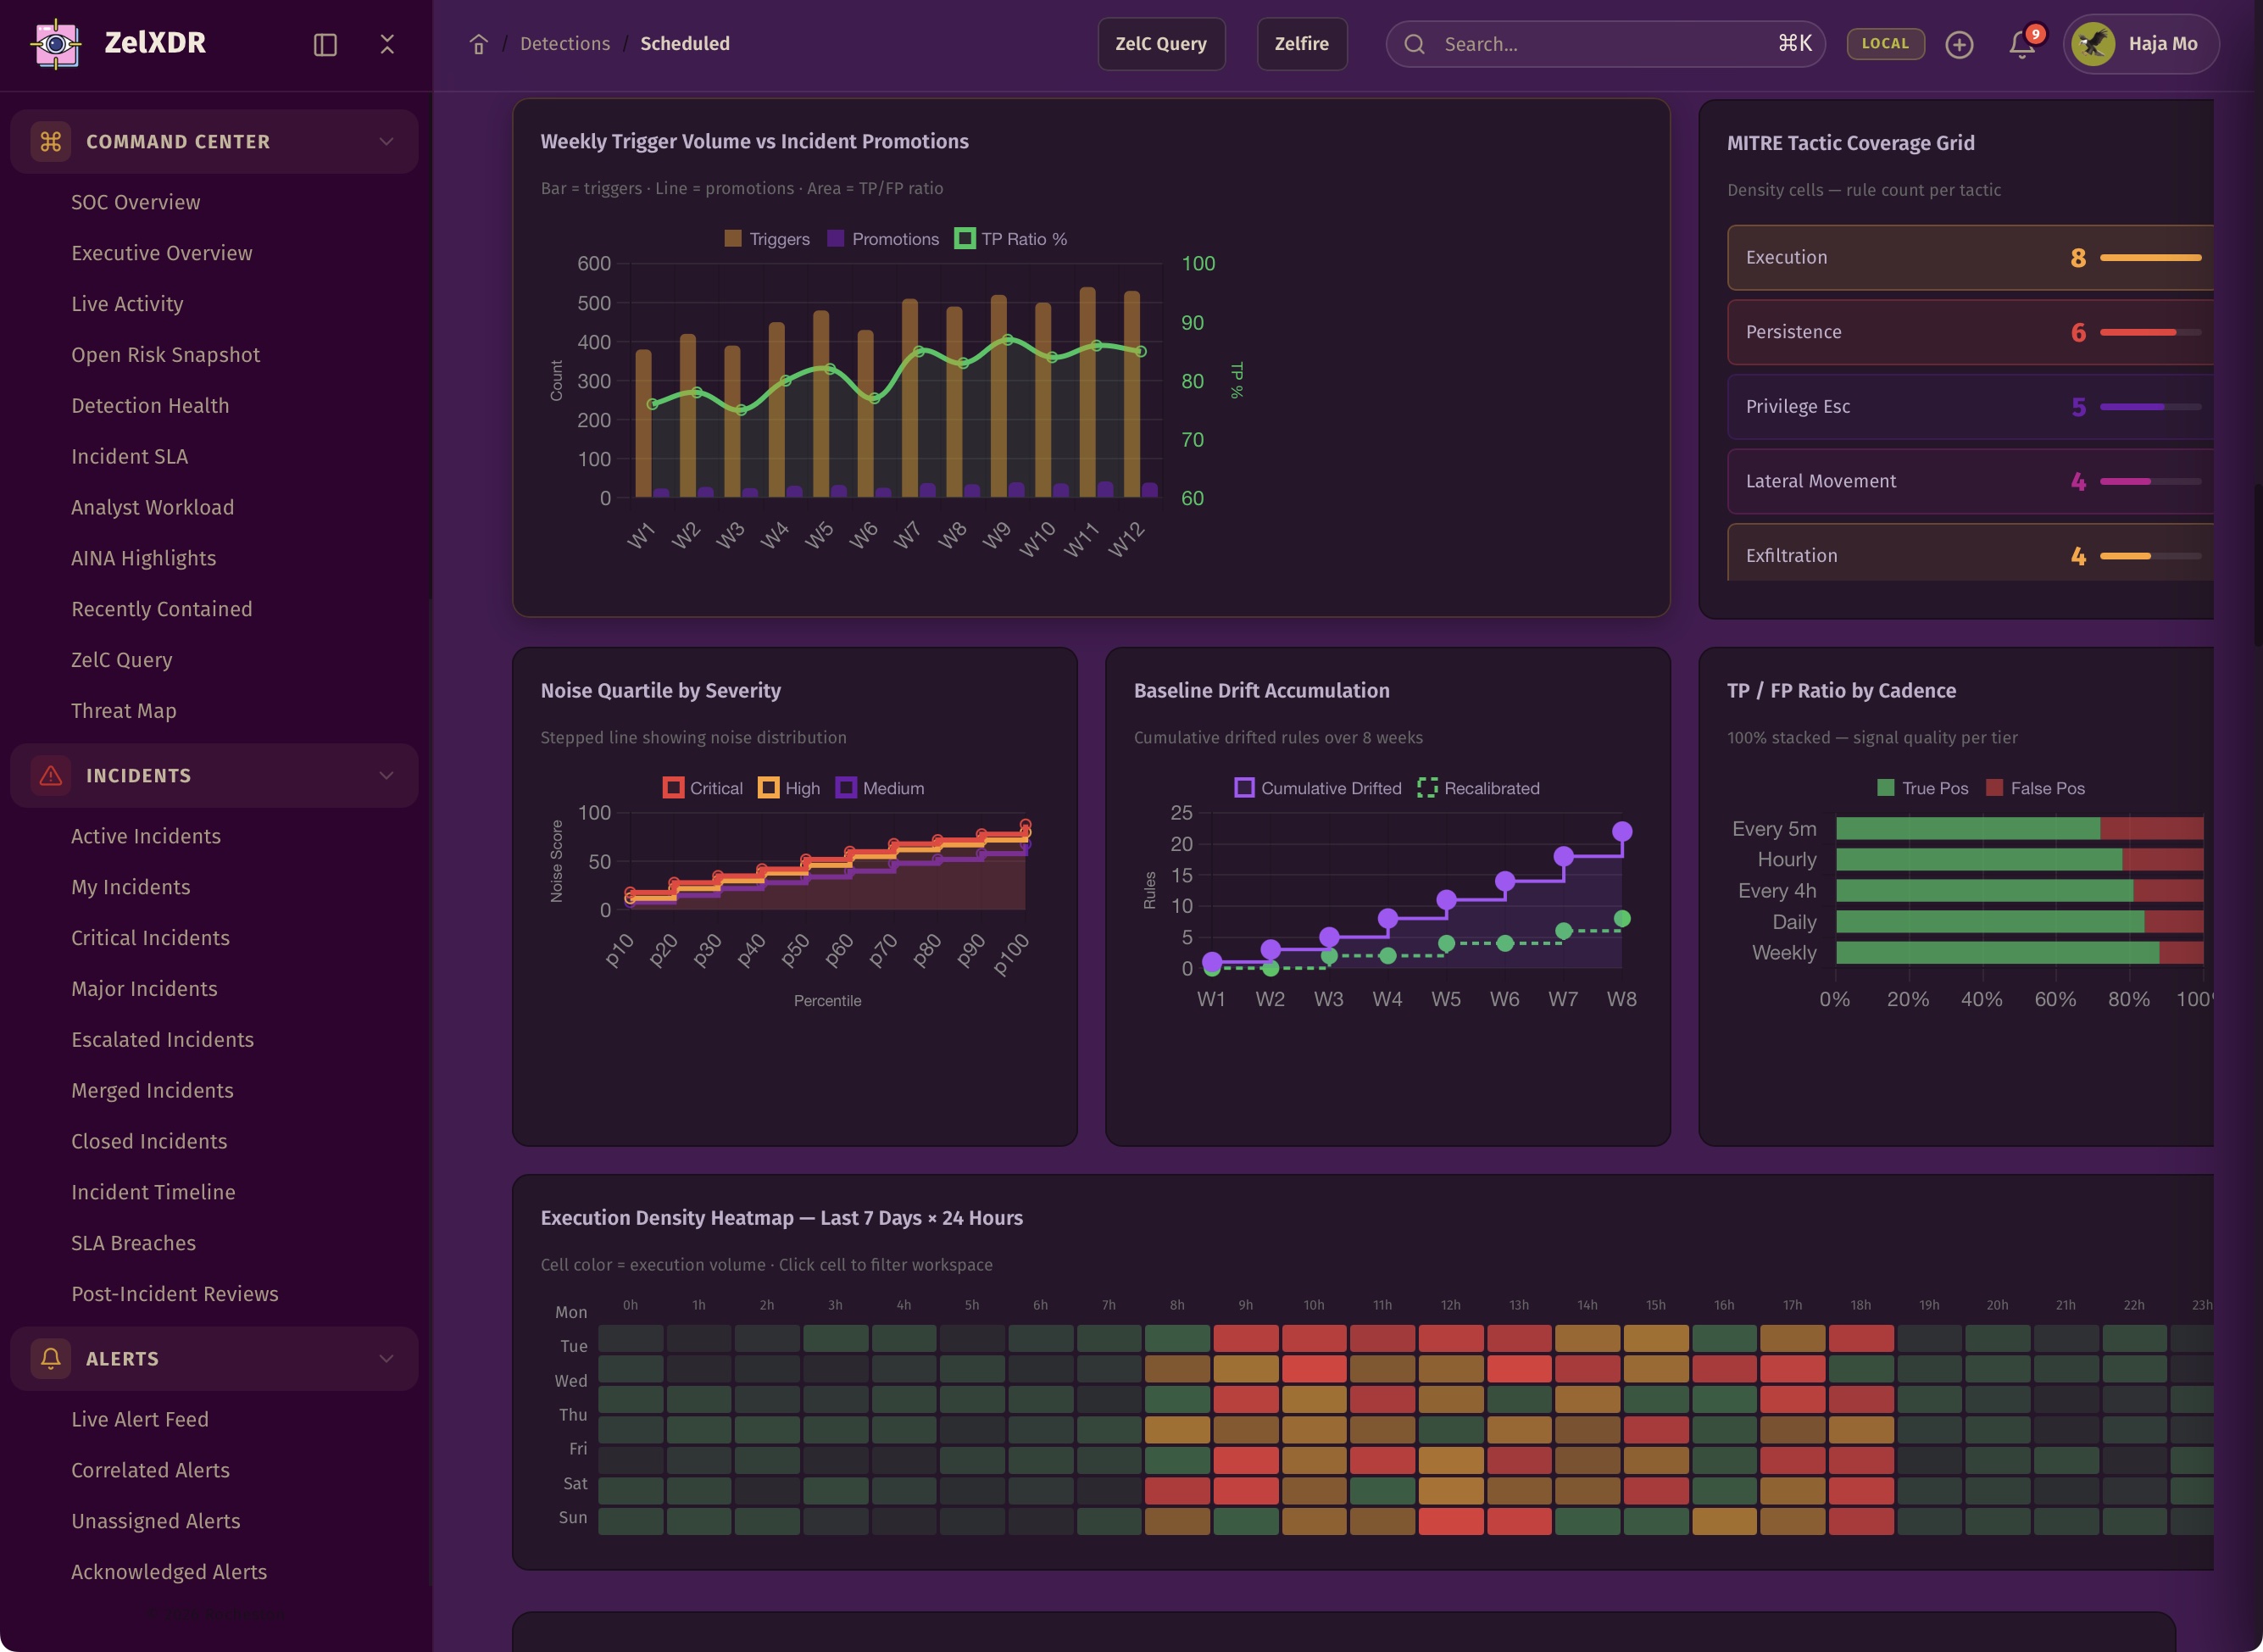Open SLA Breaches sidebar item

point(133,1242)
